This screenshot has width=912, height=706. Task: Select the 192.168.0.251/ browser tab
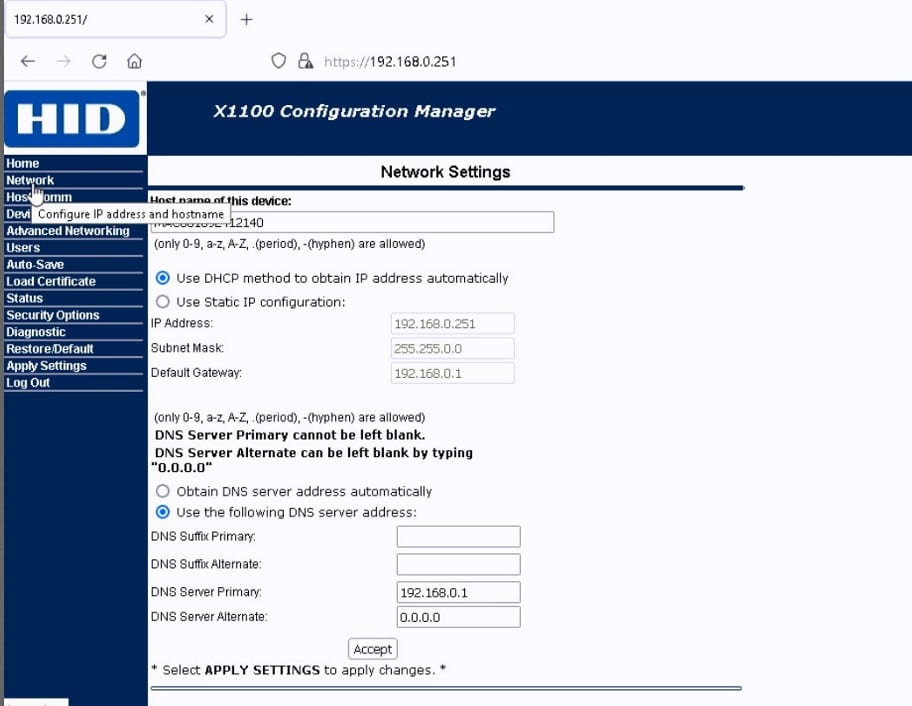coord(115,19)
